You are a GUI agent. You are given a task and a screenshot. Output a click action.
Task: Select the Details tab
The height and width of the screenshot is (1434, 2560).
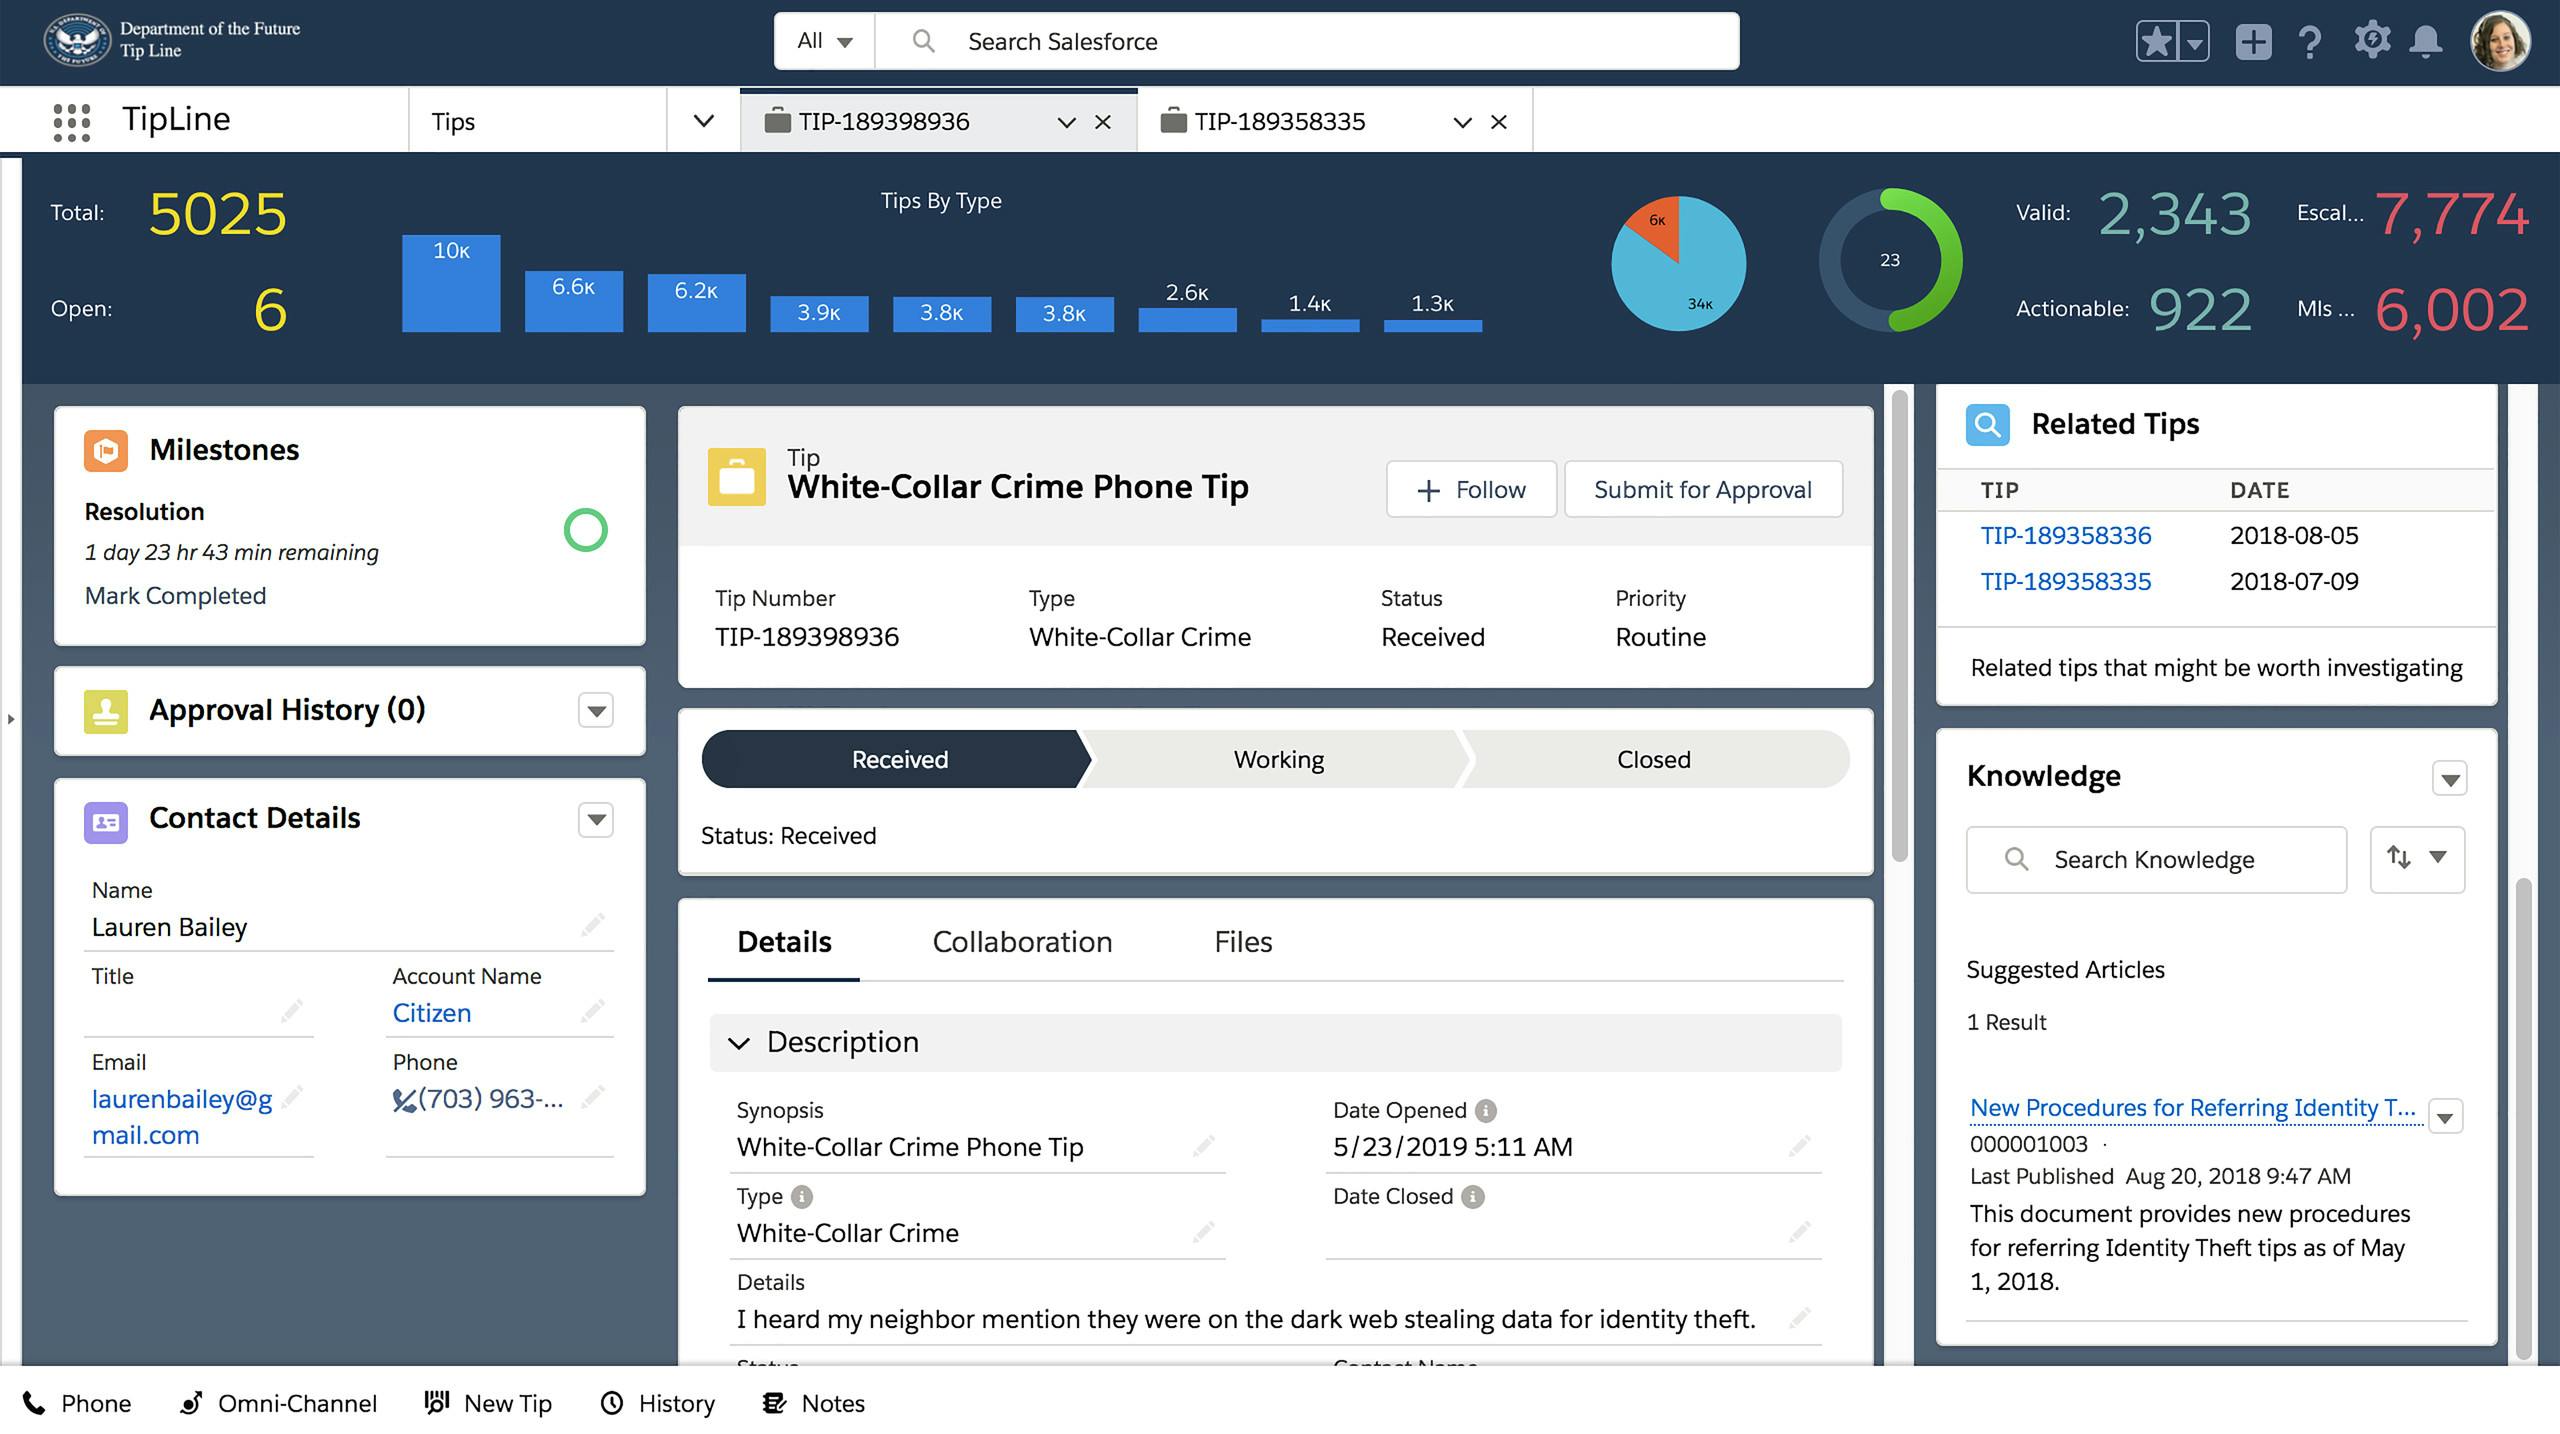[x=784, y=942]
